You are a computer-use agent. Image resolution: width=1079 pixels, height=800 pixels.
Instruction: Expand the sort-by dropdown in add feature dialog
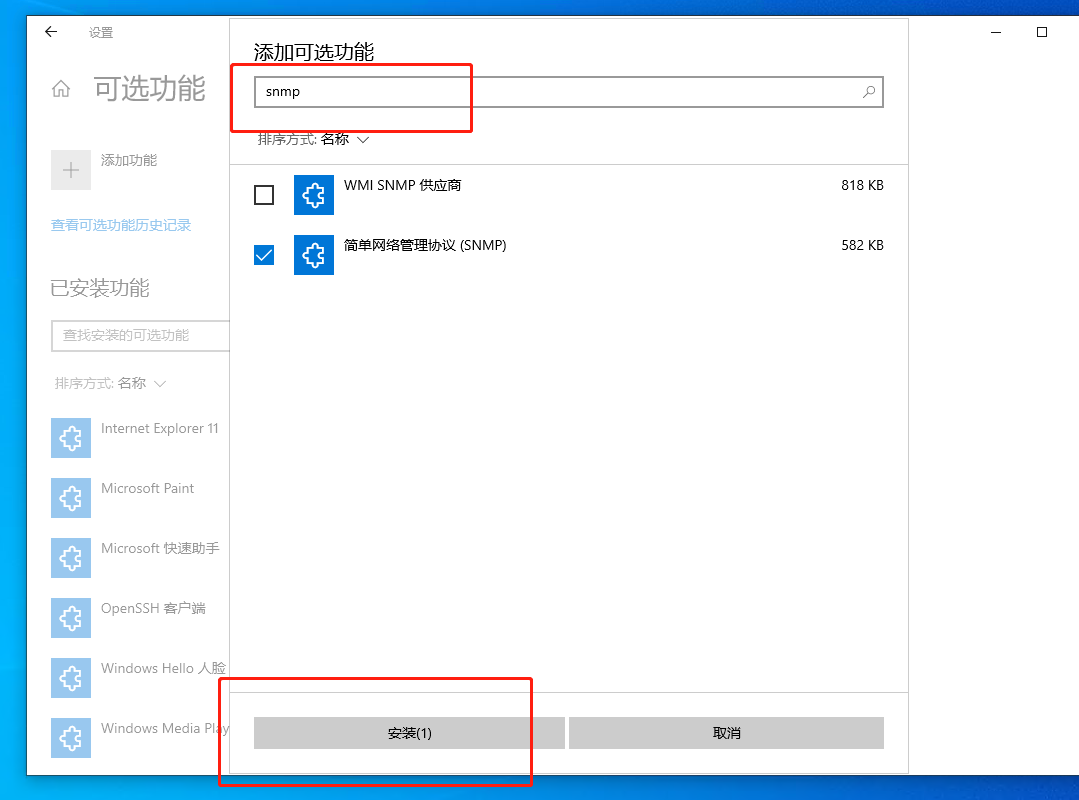(313, 139)
